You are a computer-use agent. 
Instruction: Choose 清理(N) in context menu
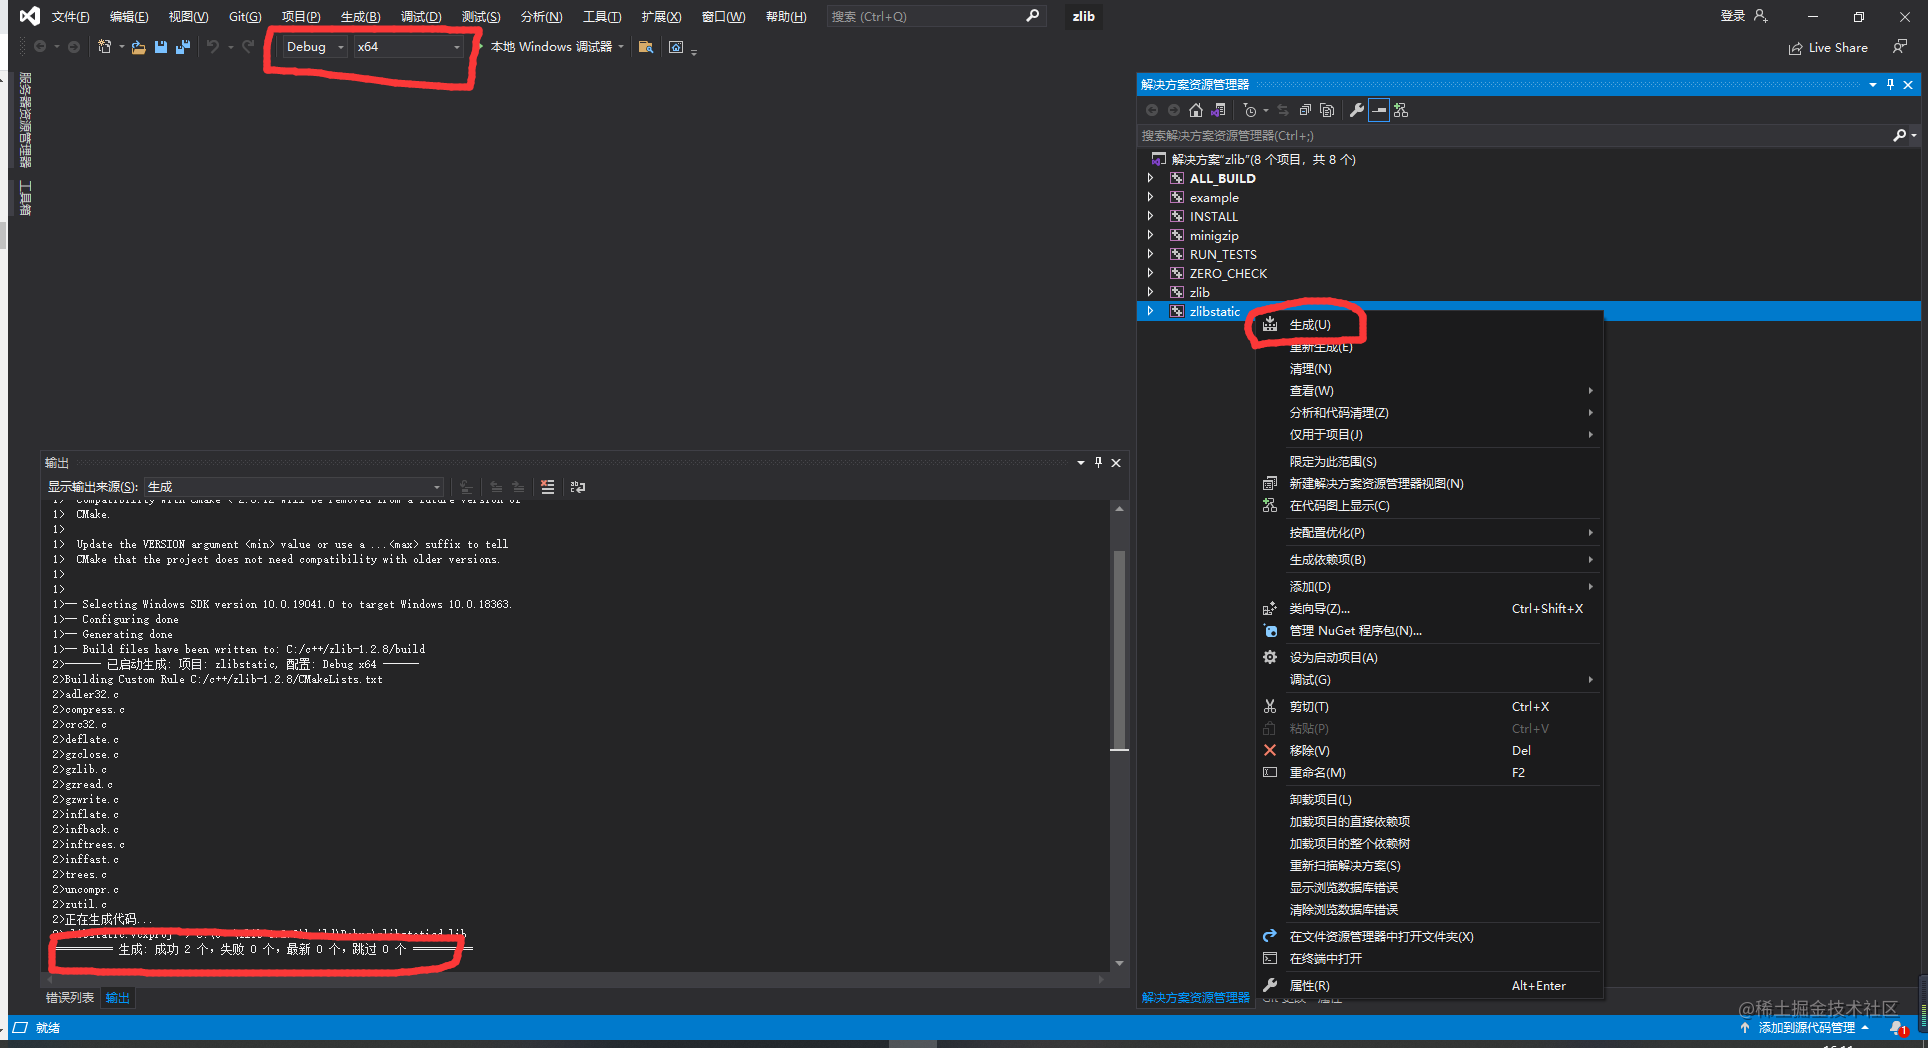click(1429, 369)
